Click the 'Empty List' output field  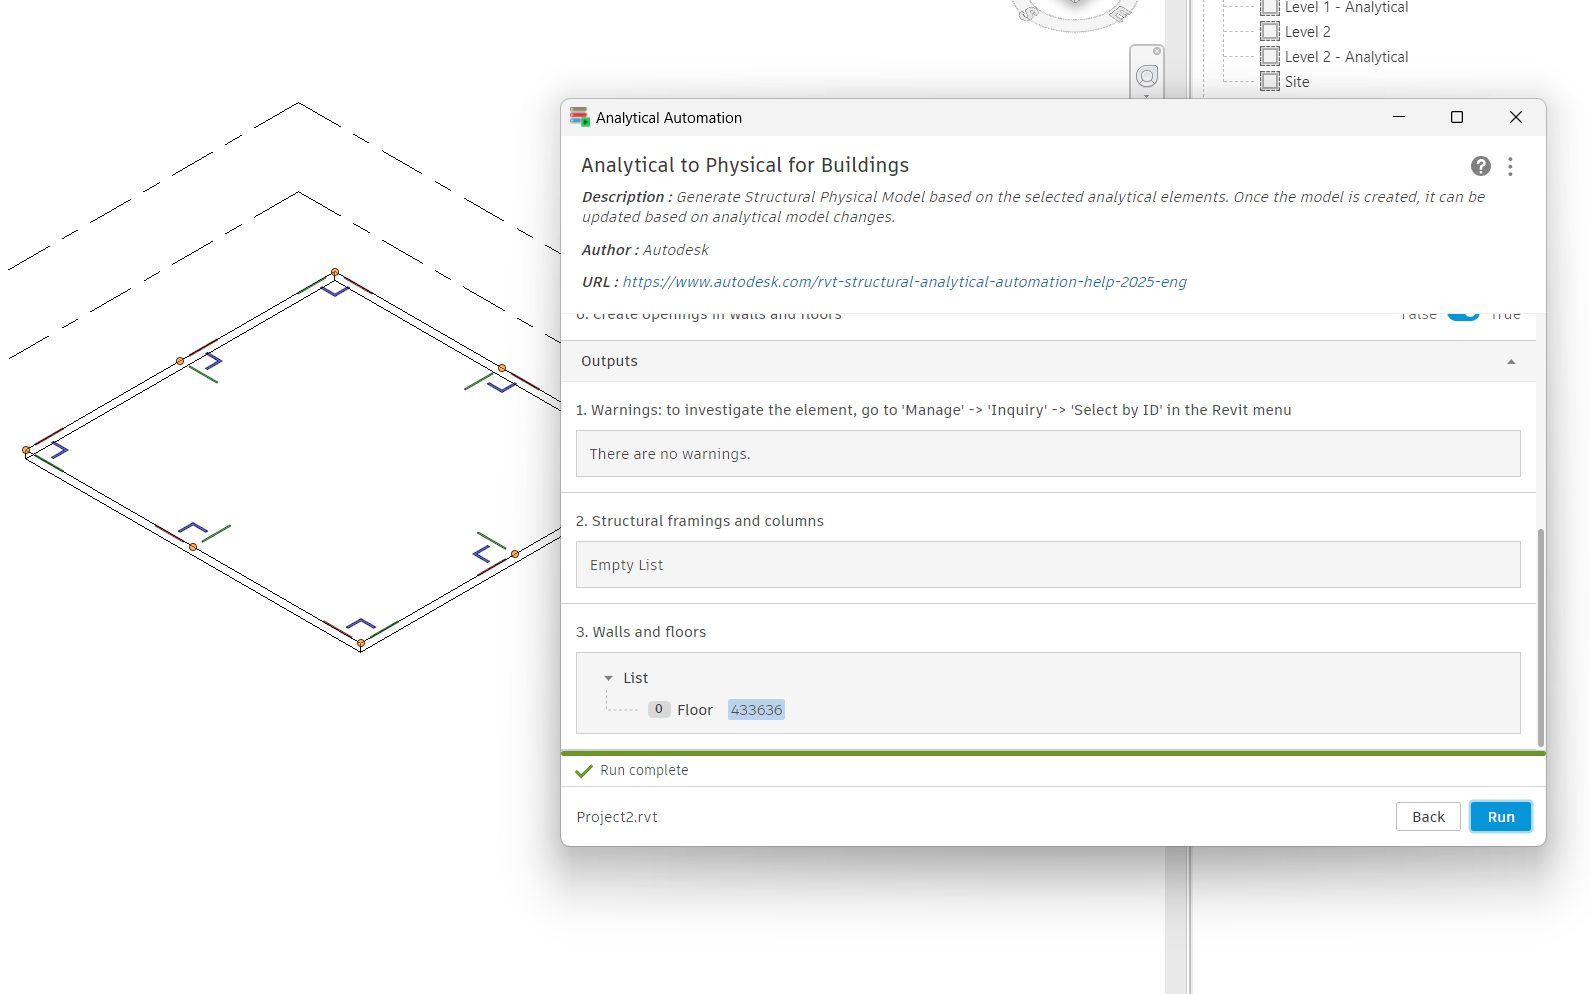(x=1048, y=565)
